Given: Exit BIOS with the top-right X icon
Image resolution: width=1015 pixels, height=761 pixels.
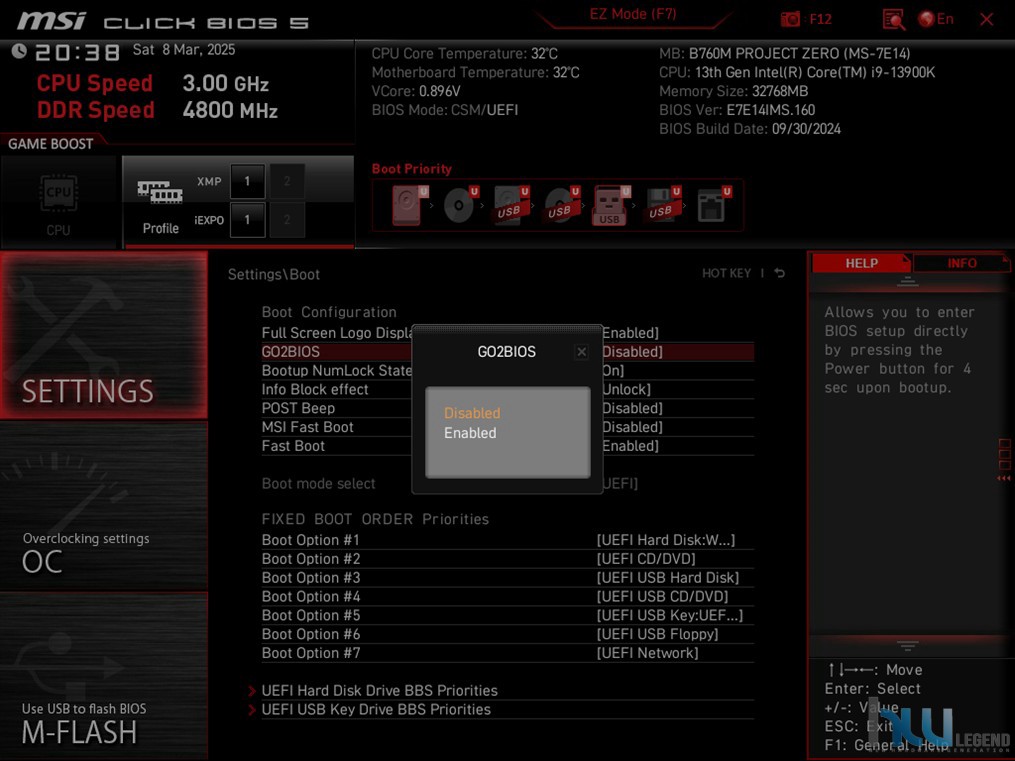Looking at the screenshot, I should [x=987, y=19].
